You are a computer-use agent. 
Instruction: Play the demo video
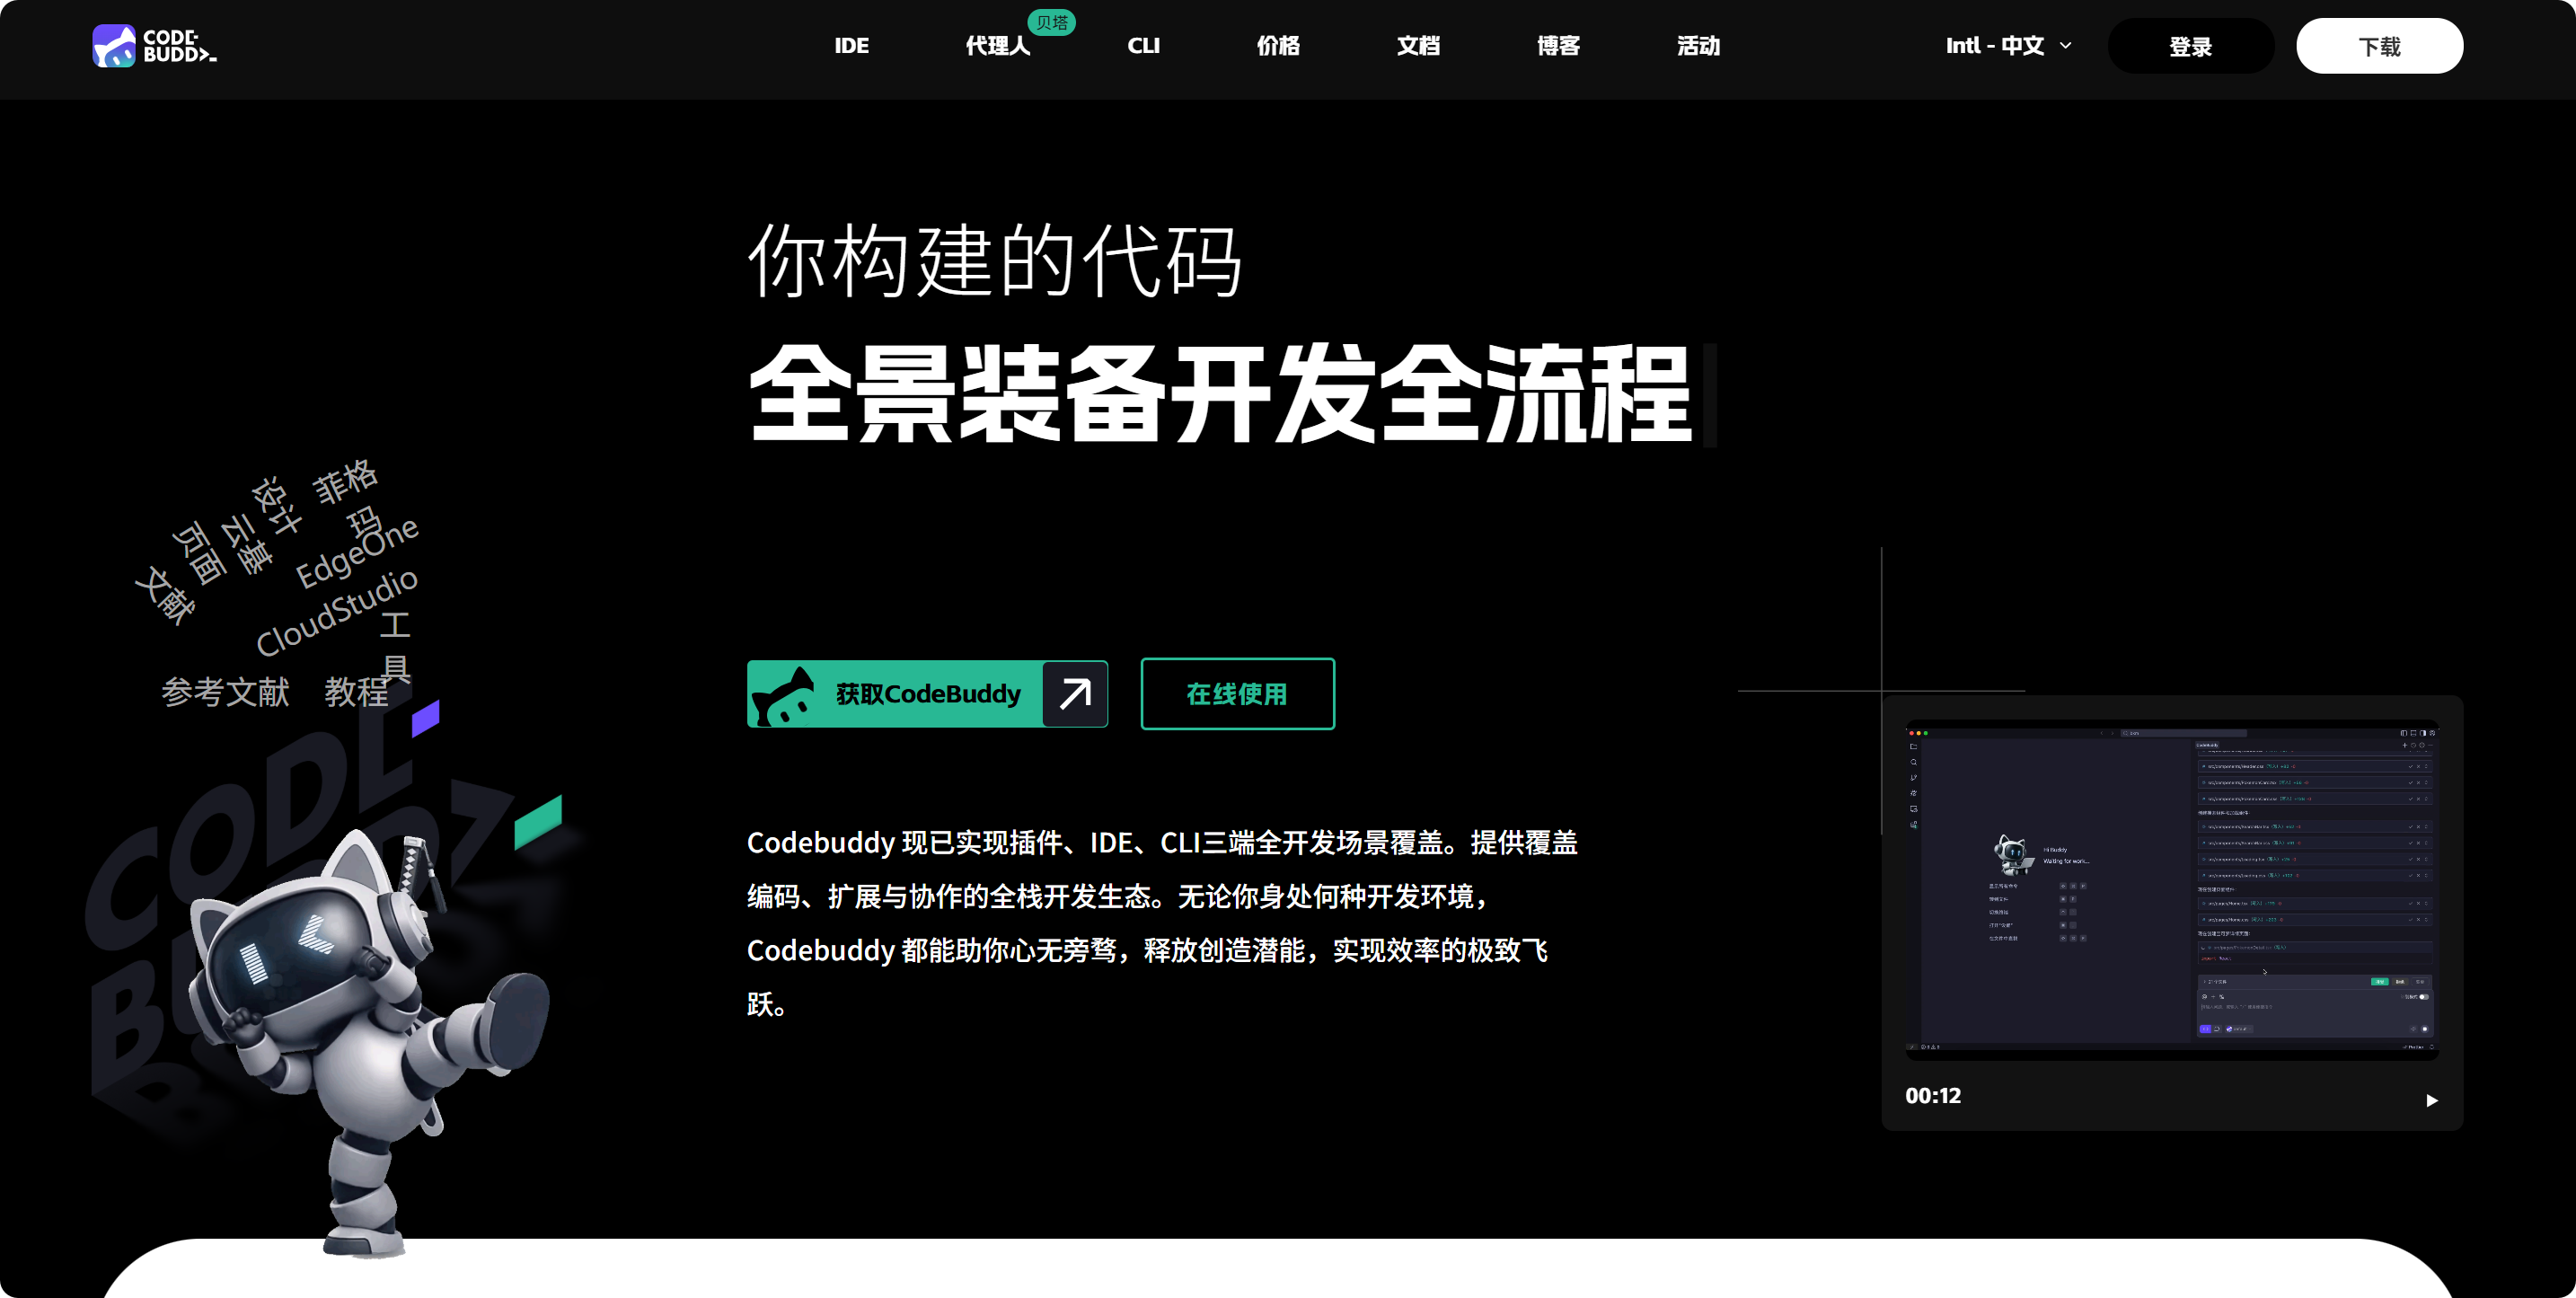coord(2431,1100)
